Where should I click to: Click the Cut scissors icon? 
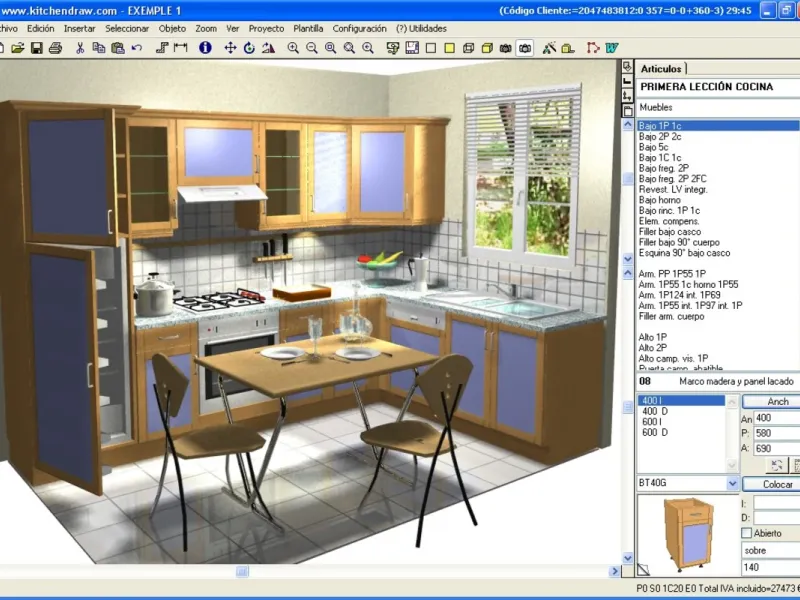tap(80, 48)
